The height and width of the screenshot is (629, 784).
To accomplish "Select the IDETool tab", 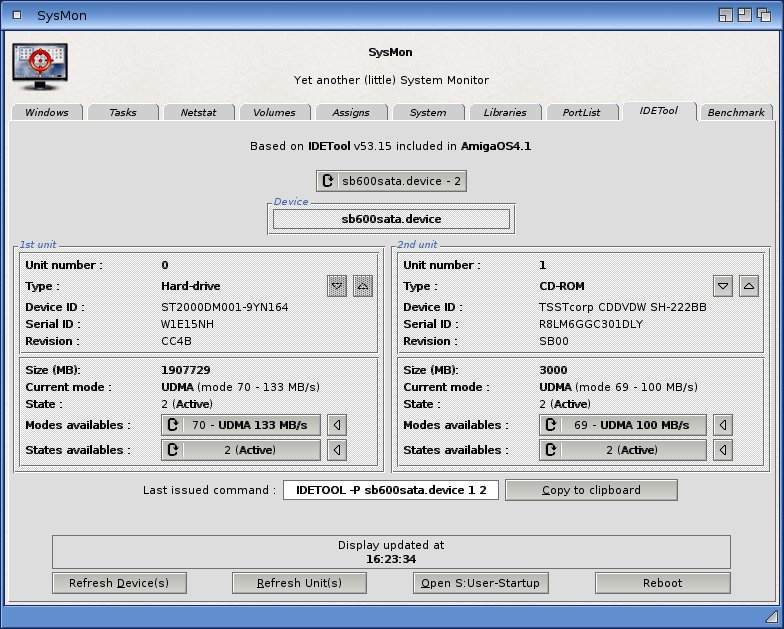I will coord(659,110).
